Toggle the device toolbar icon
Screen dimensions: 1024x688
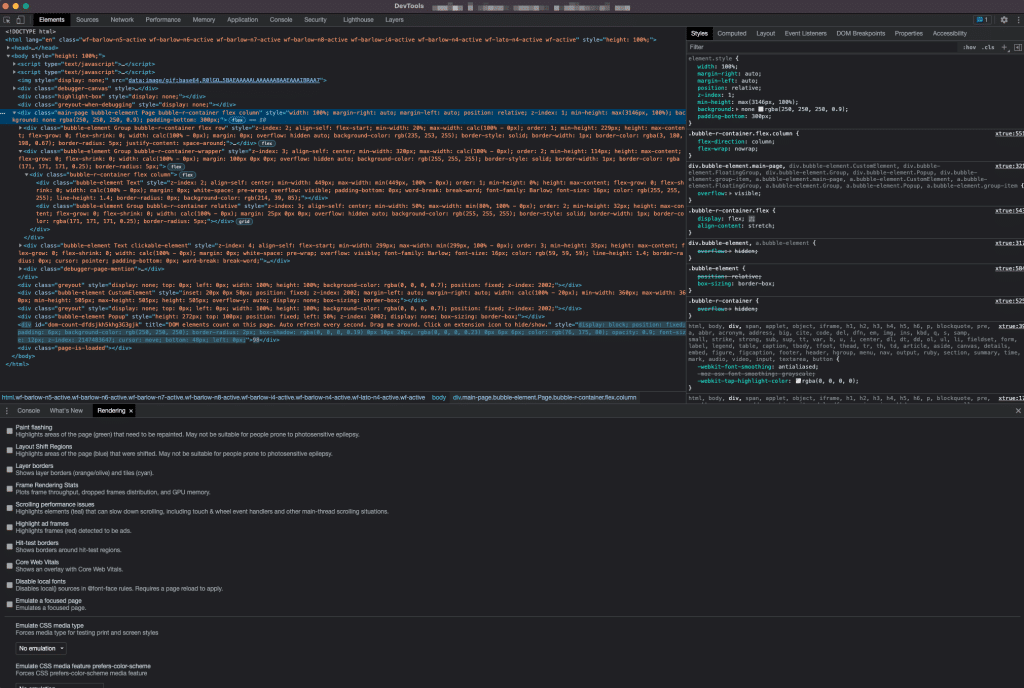click(20, 19)
